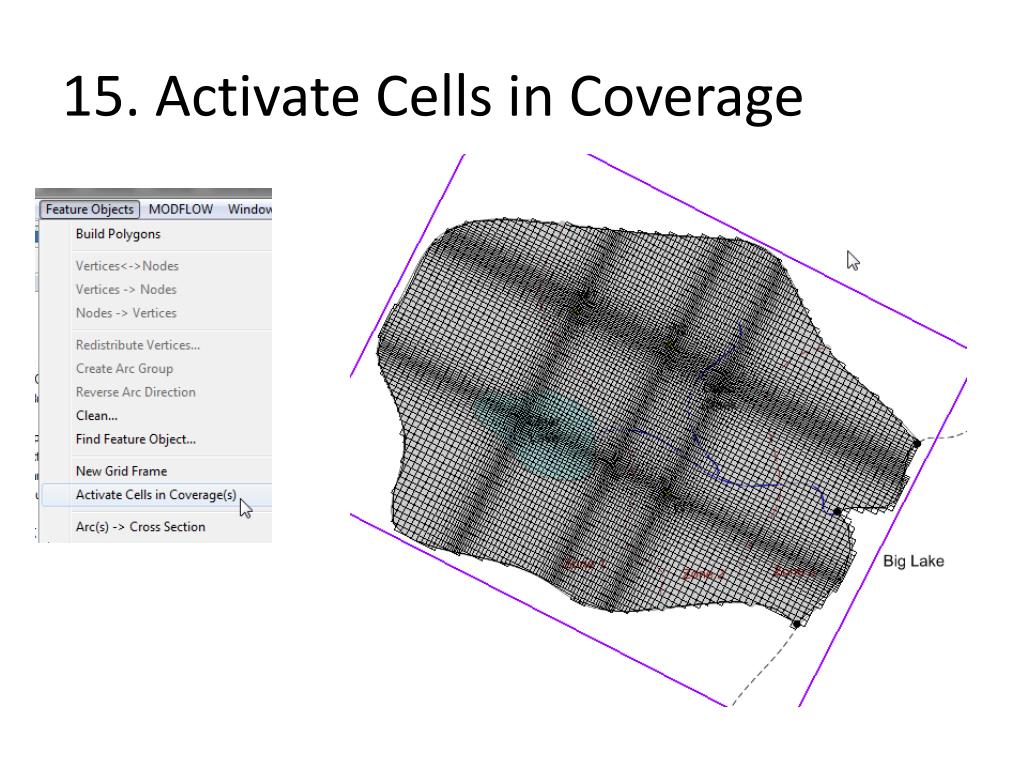Click Activate Cells in Coverage(s)
1024x768 pixels.
(156, 495)
